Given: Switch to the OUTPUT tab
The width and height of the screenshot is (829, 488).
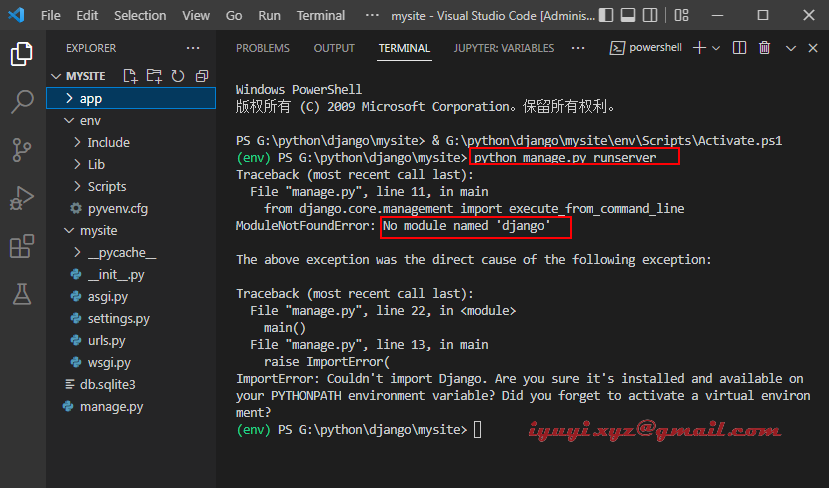Looking at the screenshot, I should tap(334, 48).
